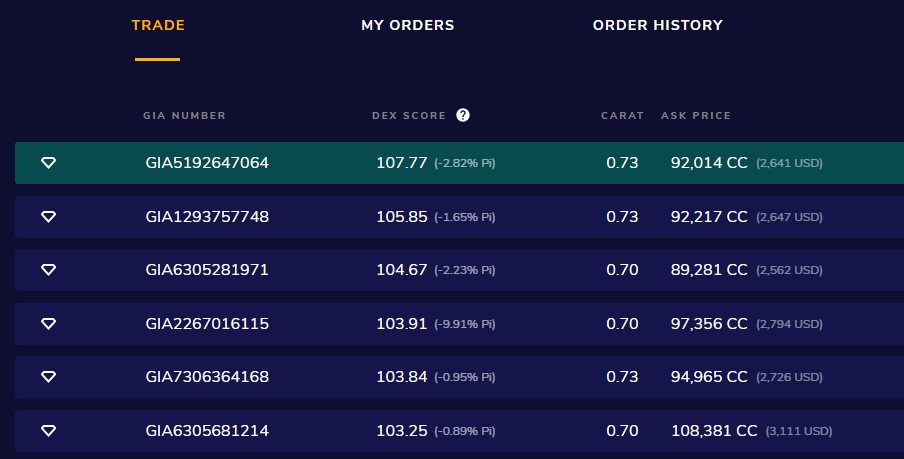
Task: Click diamond icon beside GIA7306364168
Action: coord(48,377)
